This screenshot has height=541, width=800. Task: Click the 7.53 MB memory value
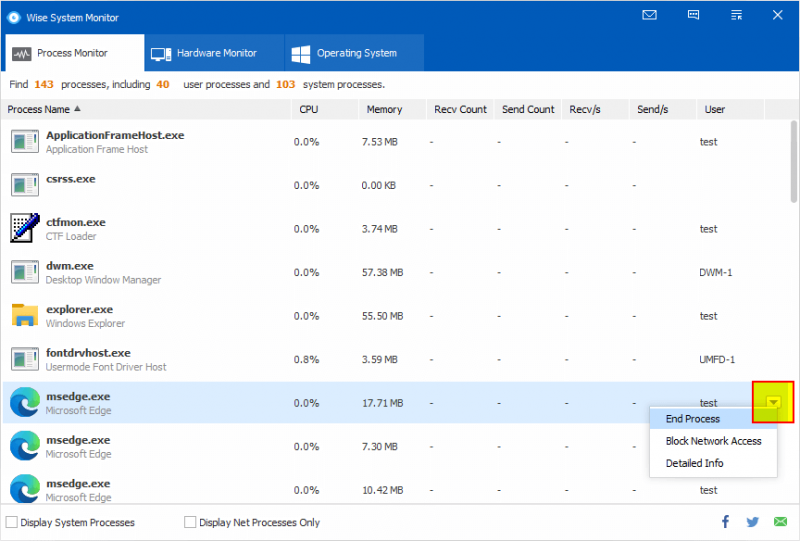(380, 142)
